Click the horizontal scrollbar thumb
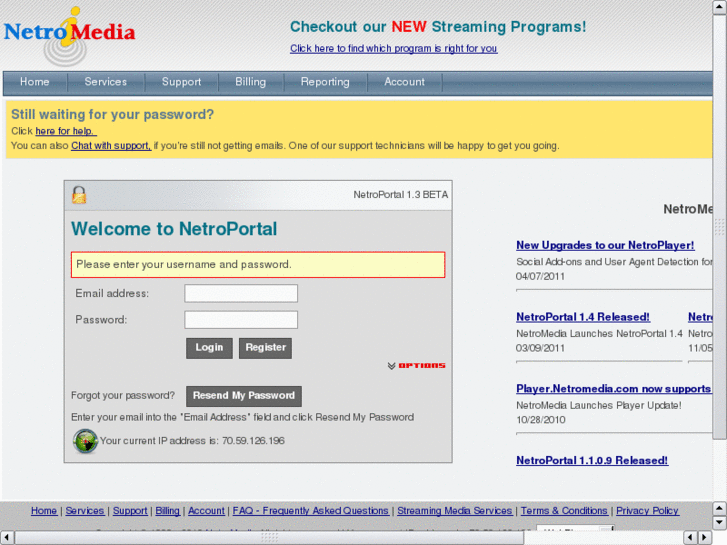 (269, 538)
